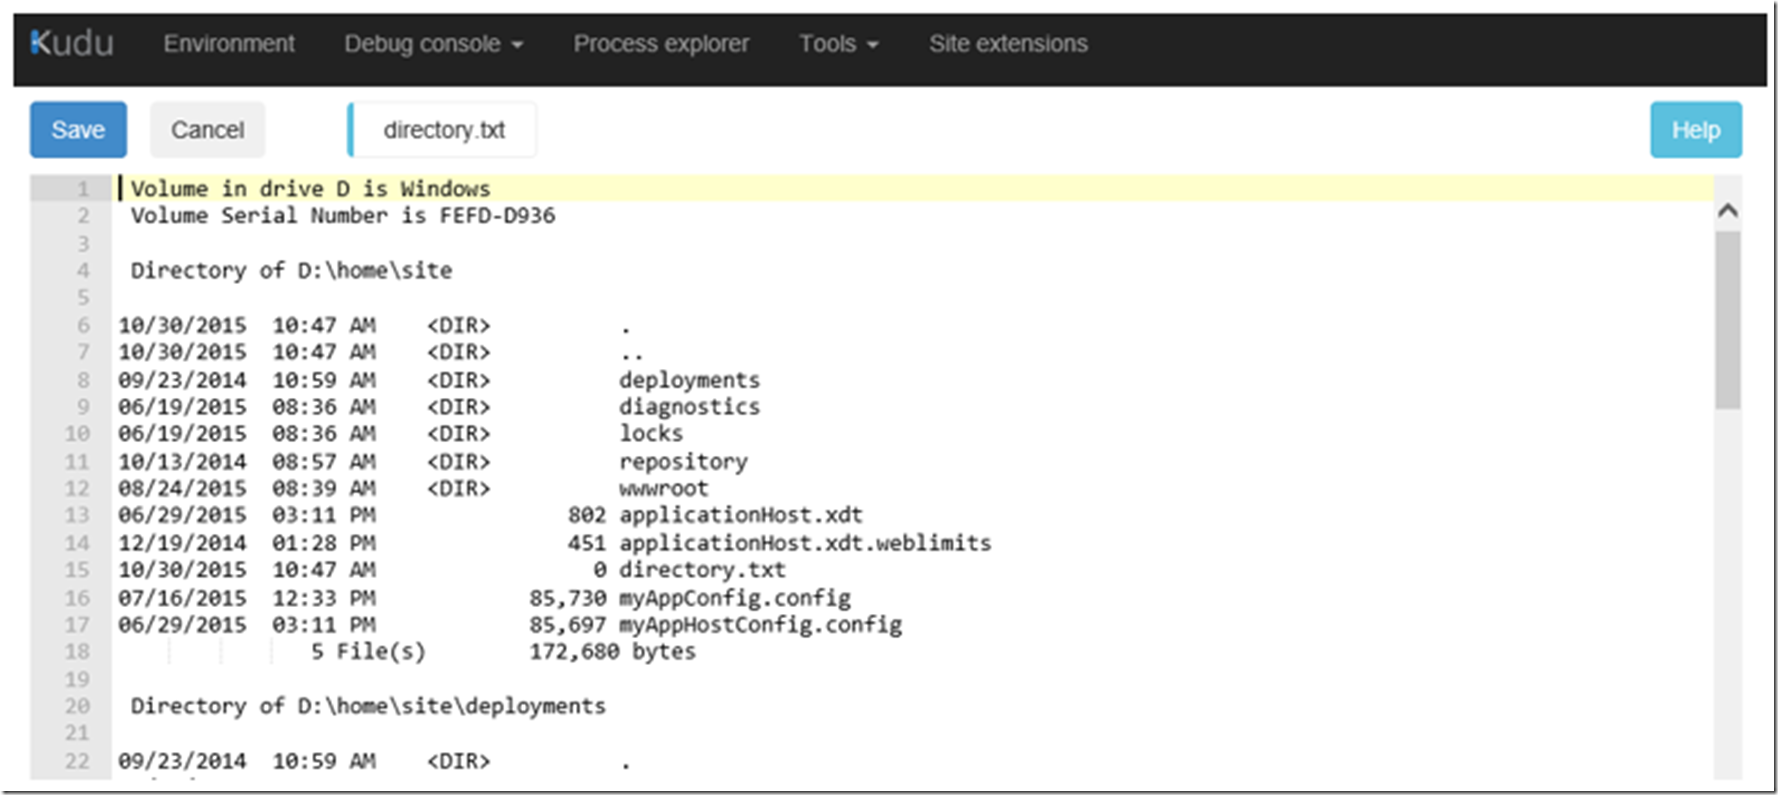Click line number 13 in the gutter
This screenshot has height=795, width=1778.
pos(78,515)
